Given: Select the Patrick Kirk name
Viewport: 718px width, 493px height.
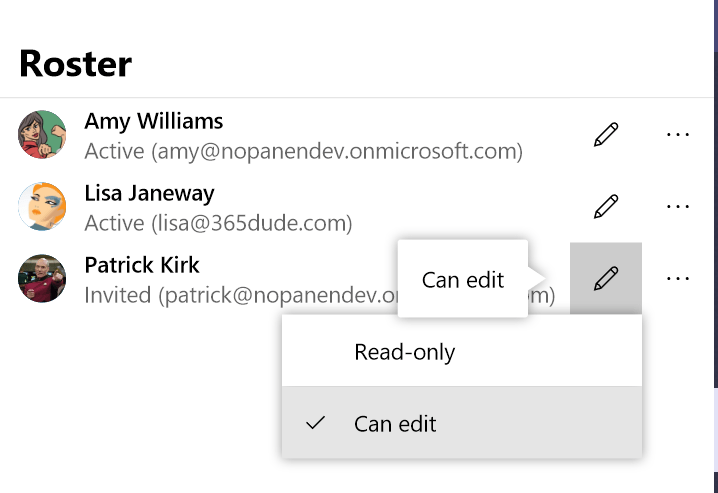Looking at the screenshot, I should [x=142, y=265].
